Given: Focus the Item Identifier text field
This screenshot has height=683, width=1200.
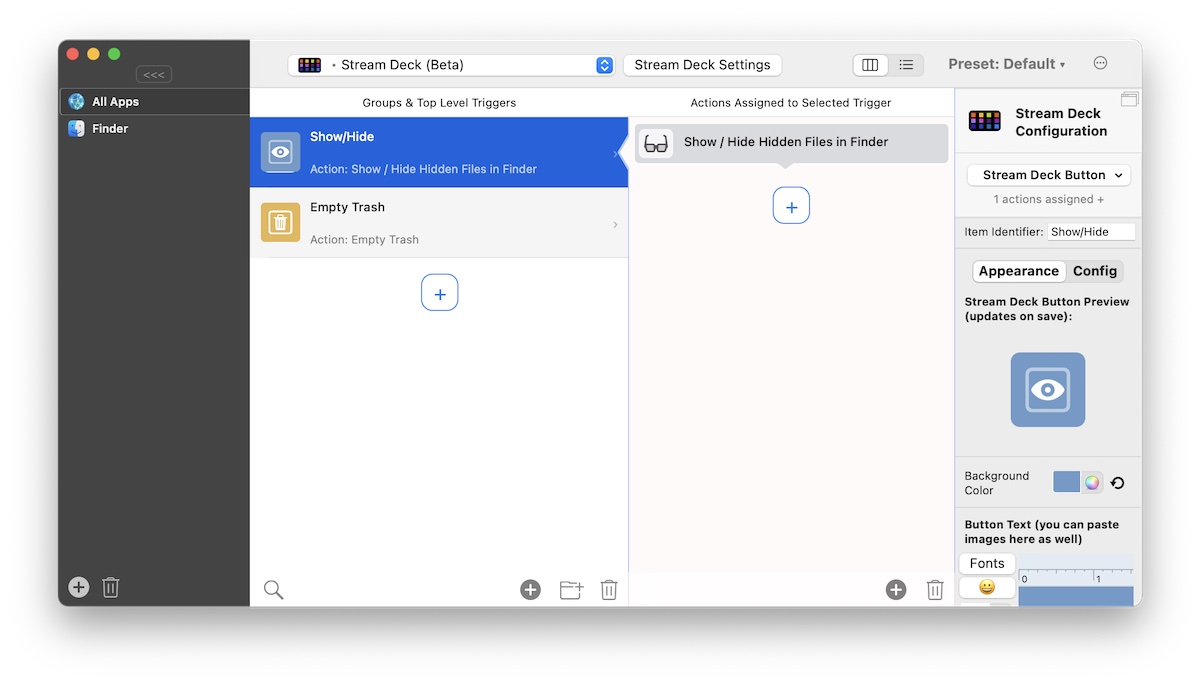Looking at the screenshot, I should pos(1092,232).
